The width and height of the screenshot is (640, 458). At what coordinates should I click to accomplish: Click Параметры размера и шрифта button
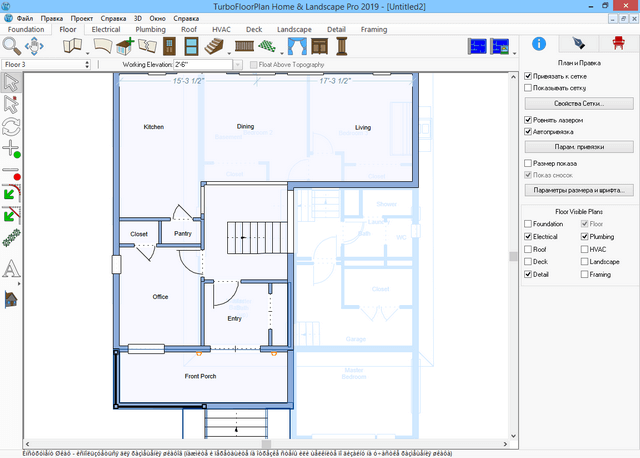click(579, 189)
